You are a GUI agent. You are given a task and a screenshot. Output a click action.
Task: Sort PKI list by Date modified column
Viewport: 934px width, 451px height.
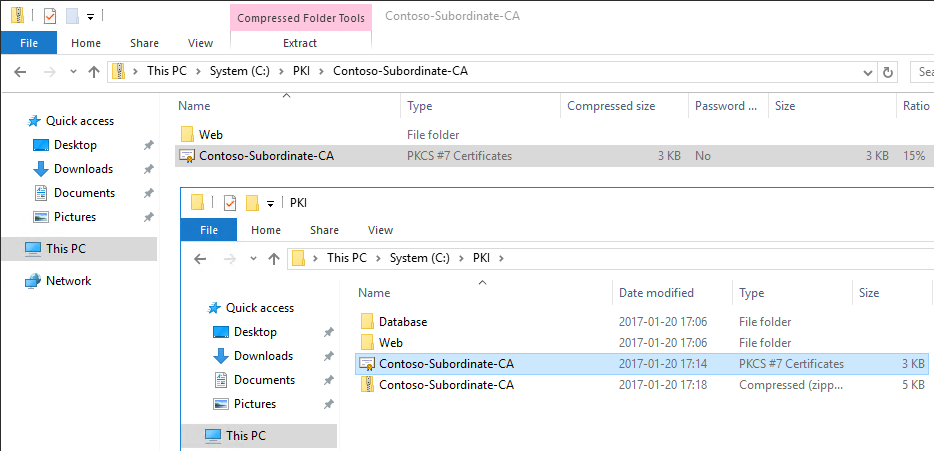coord(656,293)
